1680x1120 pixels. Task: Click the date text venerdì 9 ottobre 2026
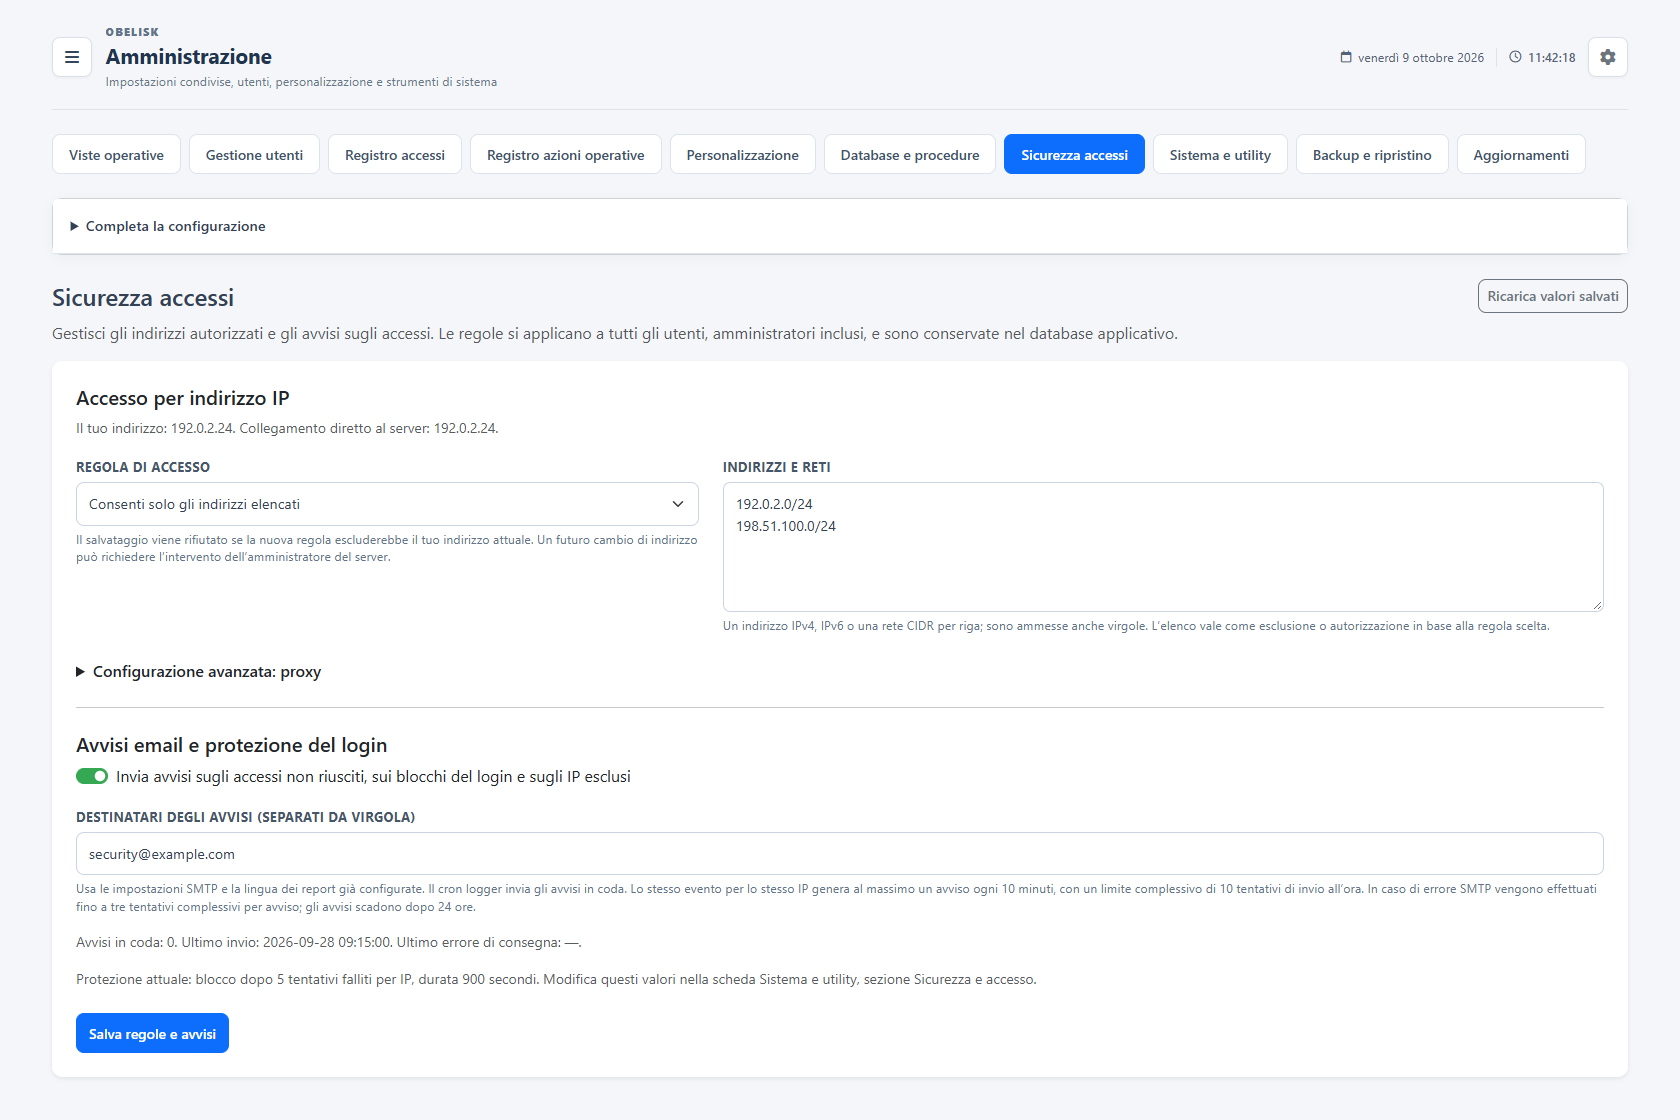1421,58
